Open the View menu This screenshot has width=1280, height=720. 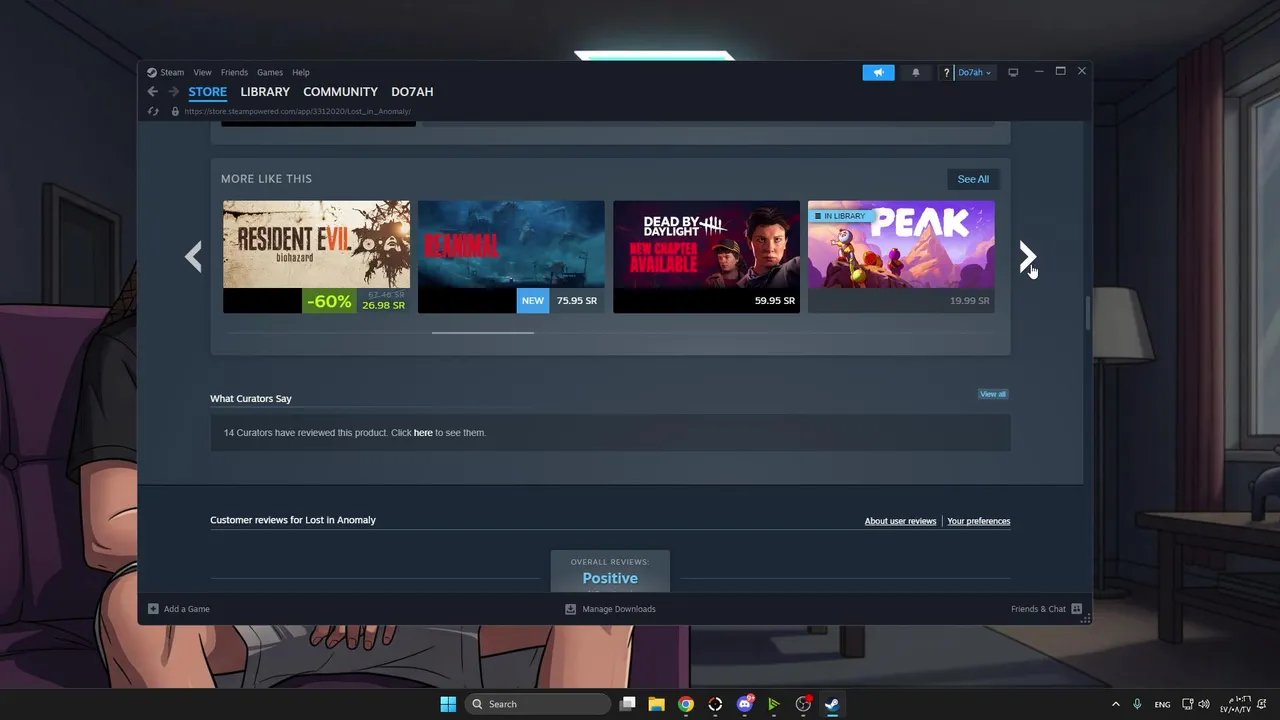click(202, 72)
